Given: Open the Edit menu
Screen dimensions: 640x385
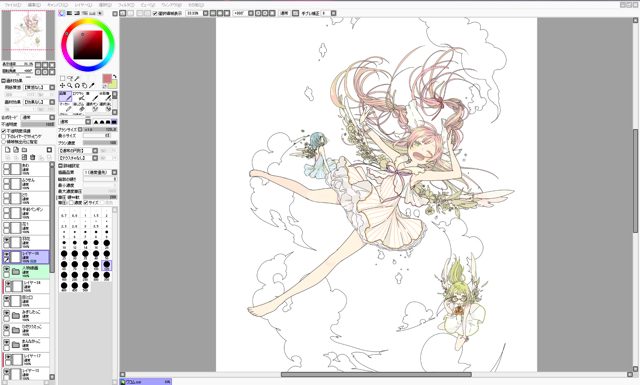Looking at the screenshot, I should pyautogui.click(x=34, y=5).
